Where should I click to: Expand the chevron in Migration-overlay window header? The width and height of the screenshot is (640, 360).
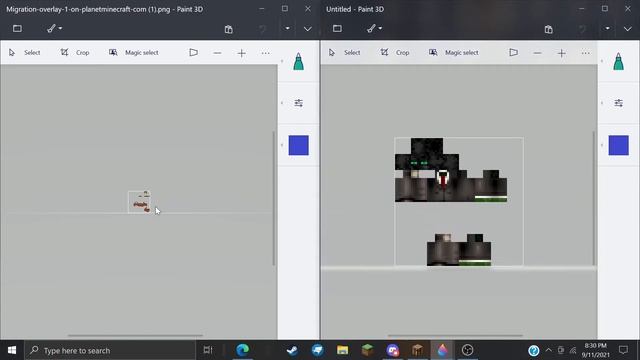(308, 29)
